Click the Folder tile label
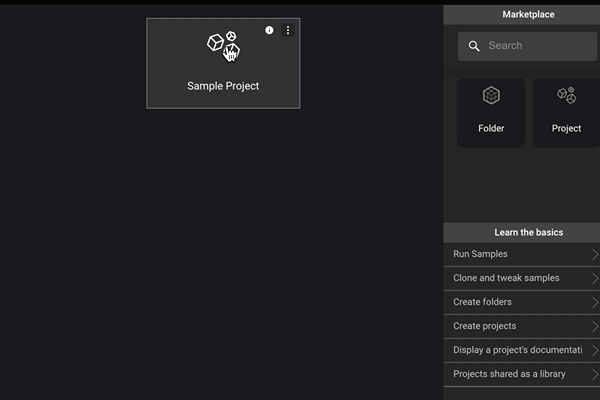Screen dimensions: 600x400 tap(491, 128)
